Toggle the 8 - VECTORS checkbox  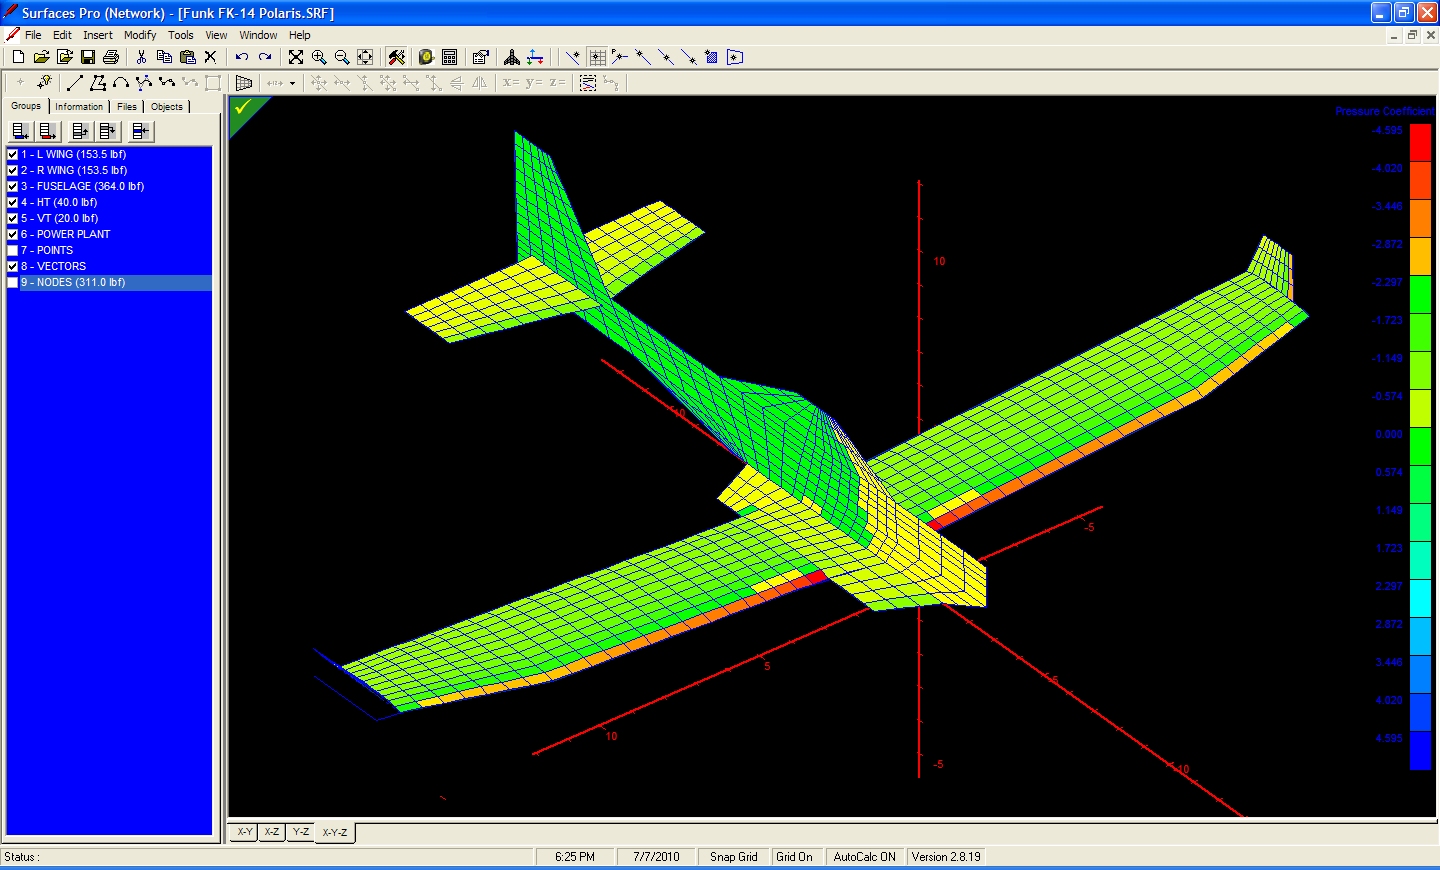click(x=12, y=266)
